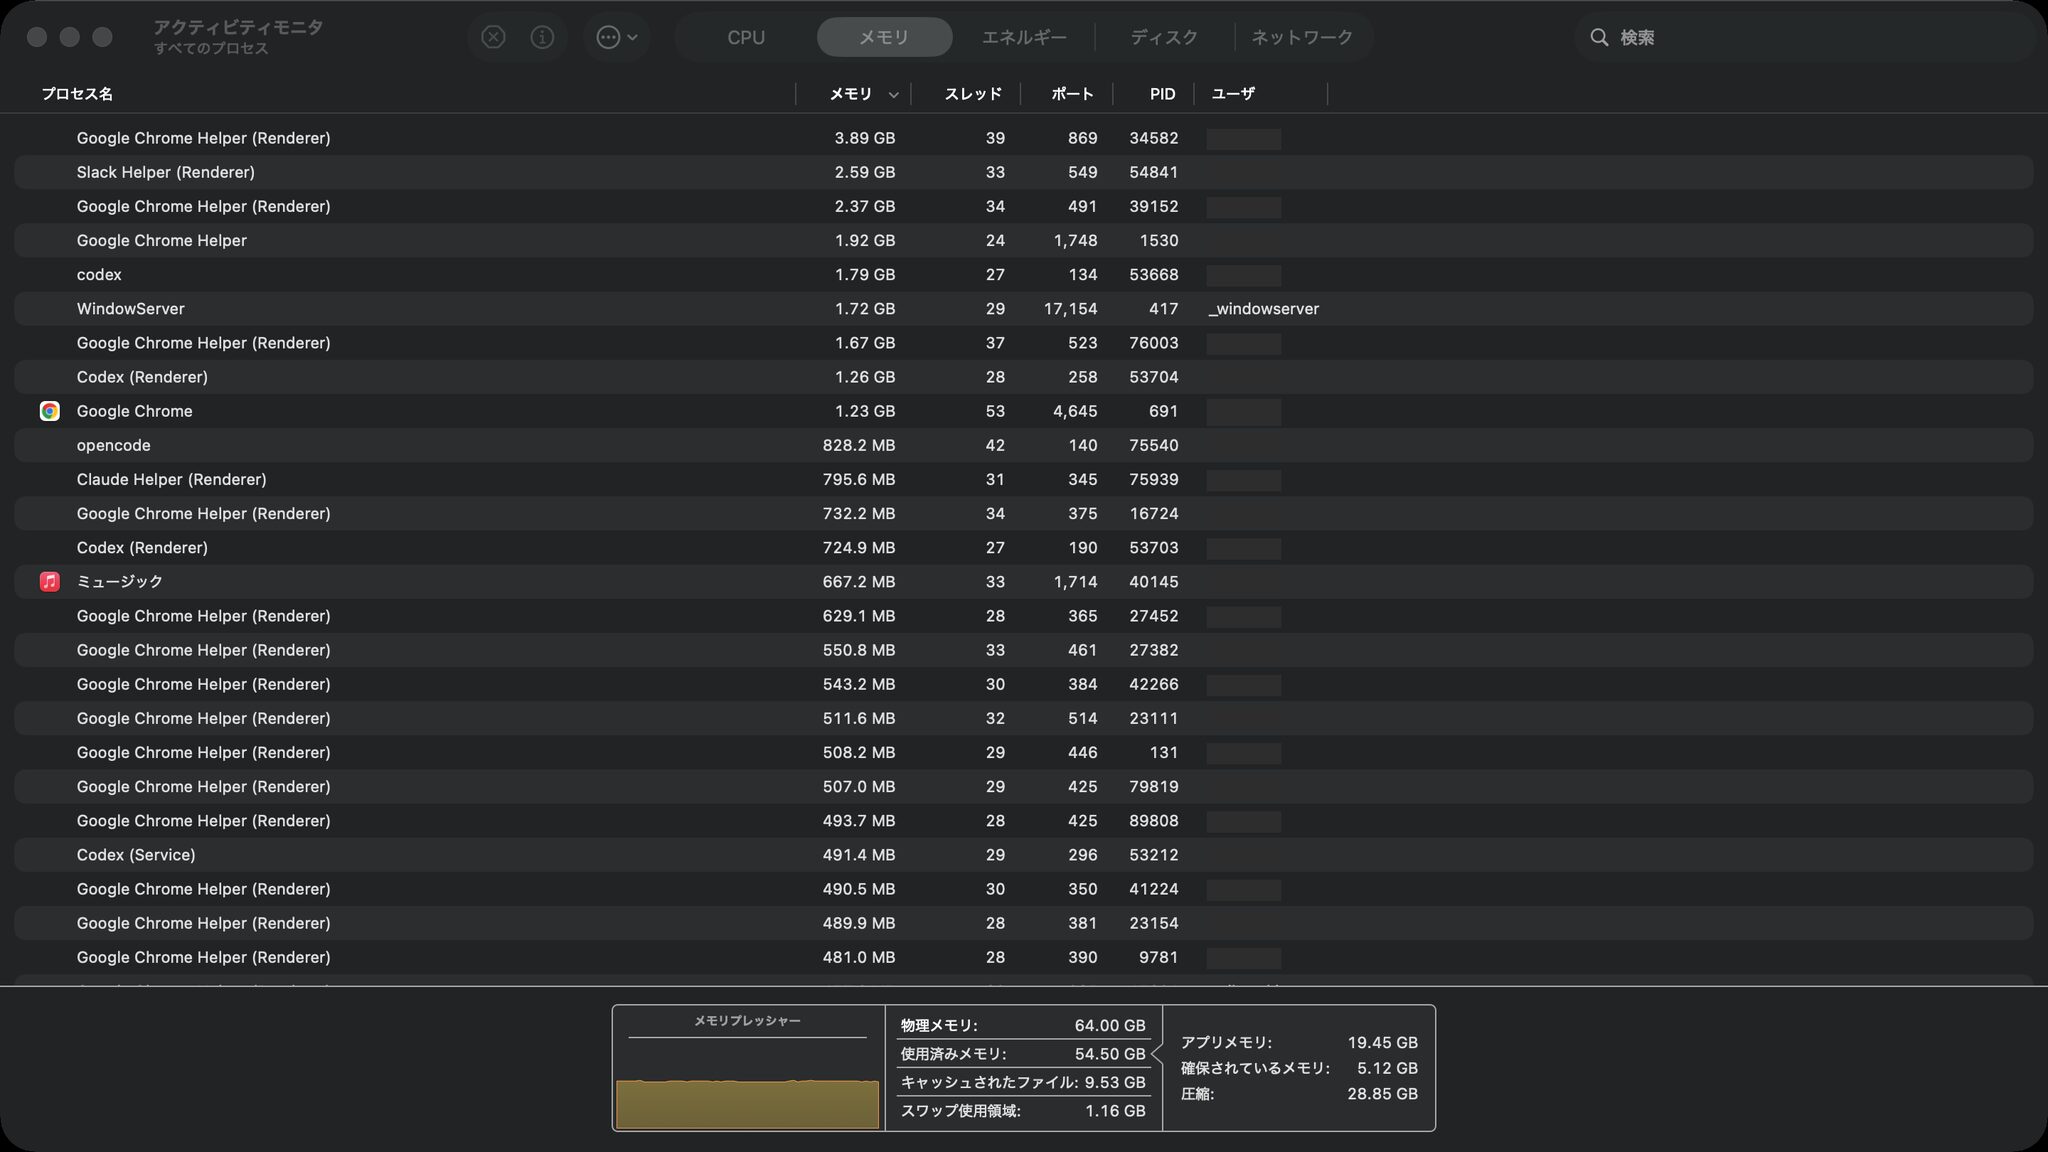
Task: Select the Codex (Renderer) row using 1.26 GB
Action: point(1023,377)
